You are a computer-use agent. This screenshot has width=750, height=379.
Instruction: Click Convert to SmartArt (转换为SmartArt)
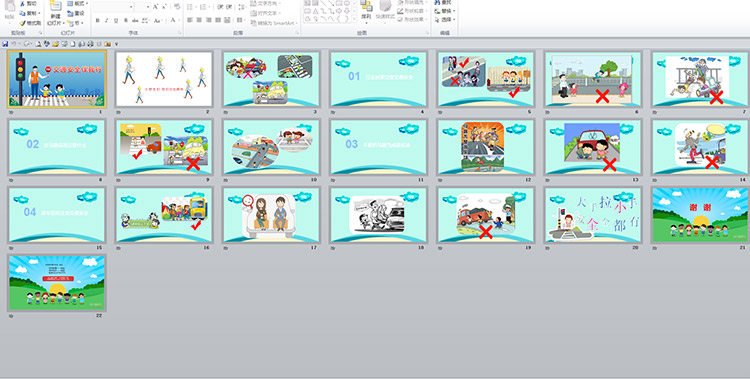274,23
